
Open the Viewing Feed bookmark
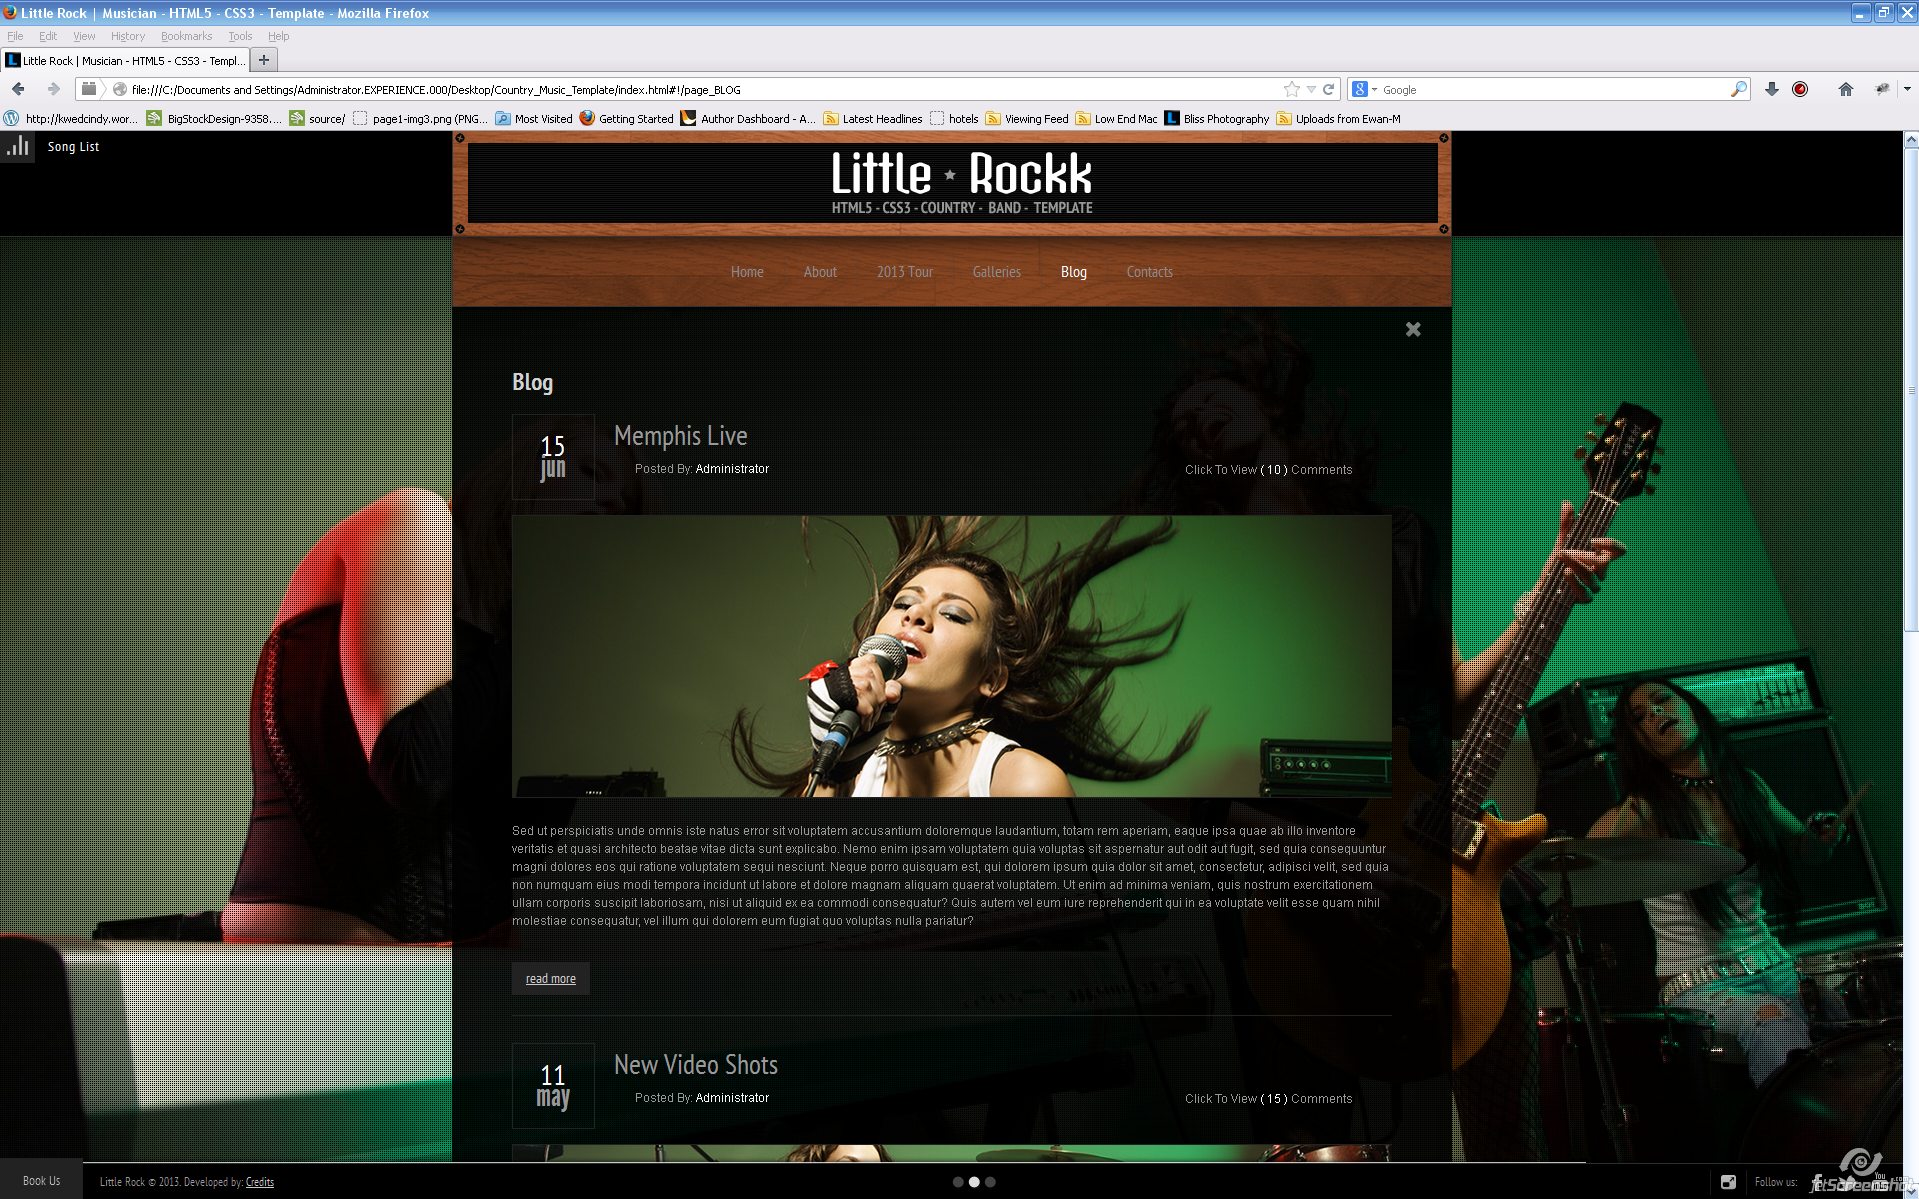(x=1027, y=118)
